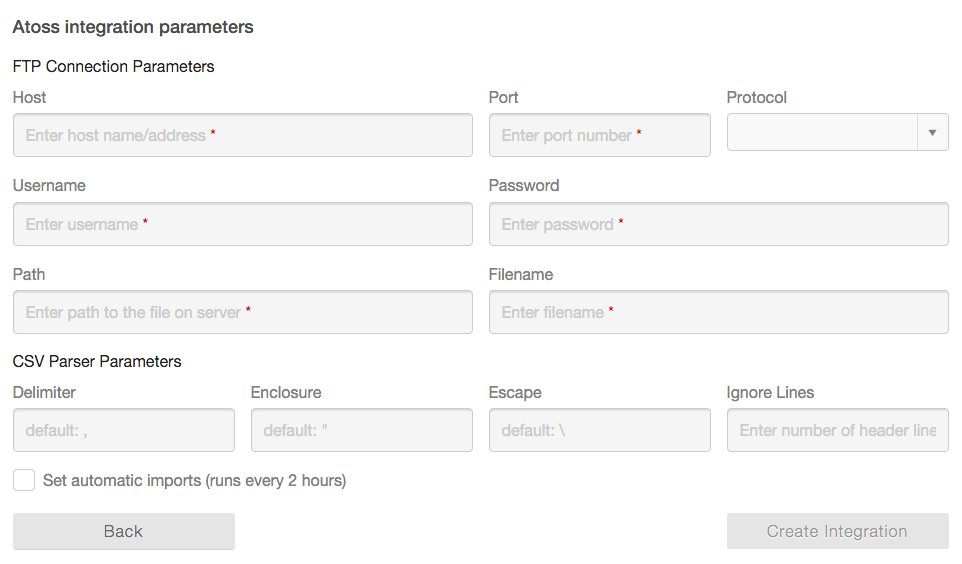
Task: Click the 'Set automatic imports' label text
Action: 194,481
